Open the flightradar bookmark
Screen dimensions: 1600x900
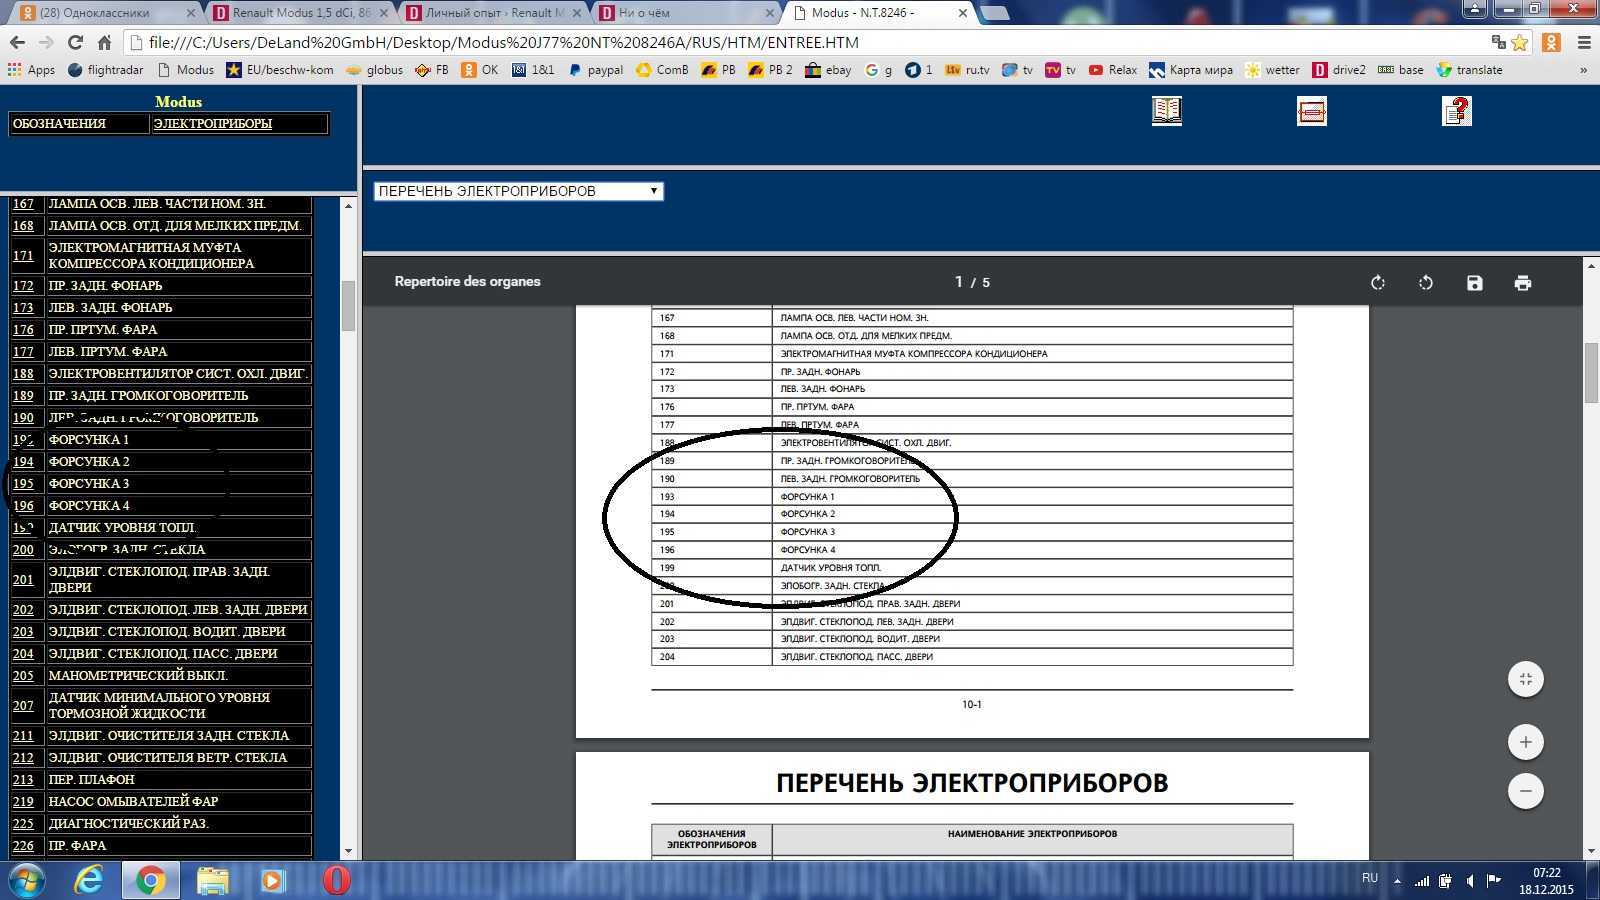(105, 70)
